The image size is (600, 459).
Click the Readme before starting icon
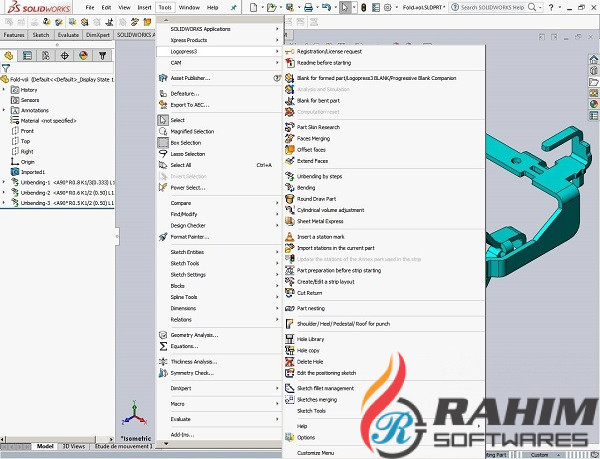[x=290, y=62]
